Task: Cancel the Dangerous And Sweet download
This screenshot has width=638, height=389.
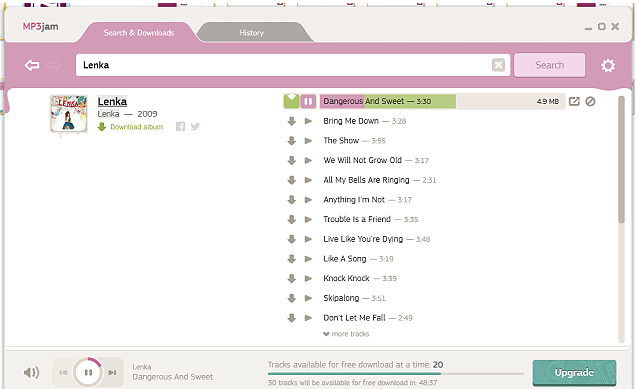Action: click(x=590, y=101)
